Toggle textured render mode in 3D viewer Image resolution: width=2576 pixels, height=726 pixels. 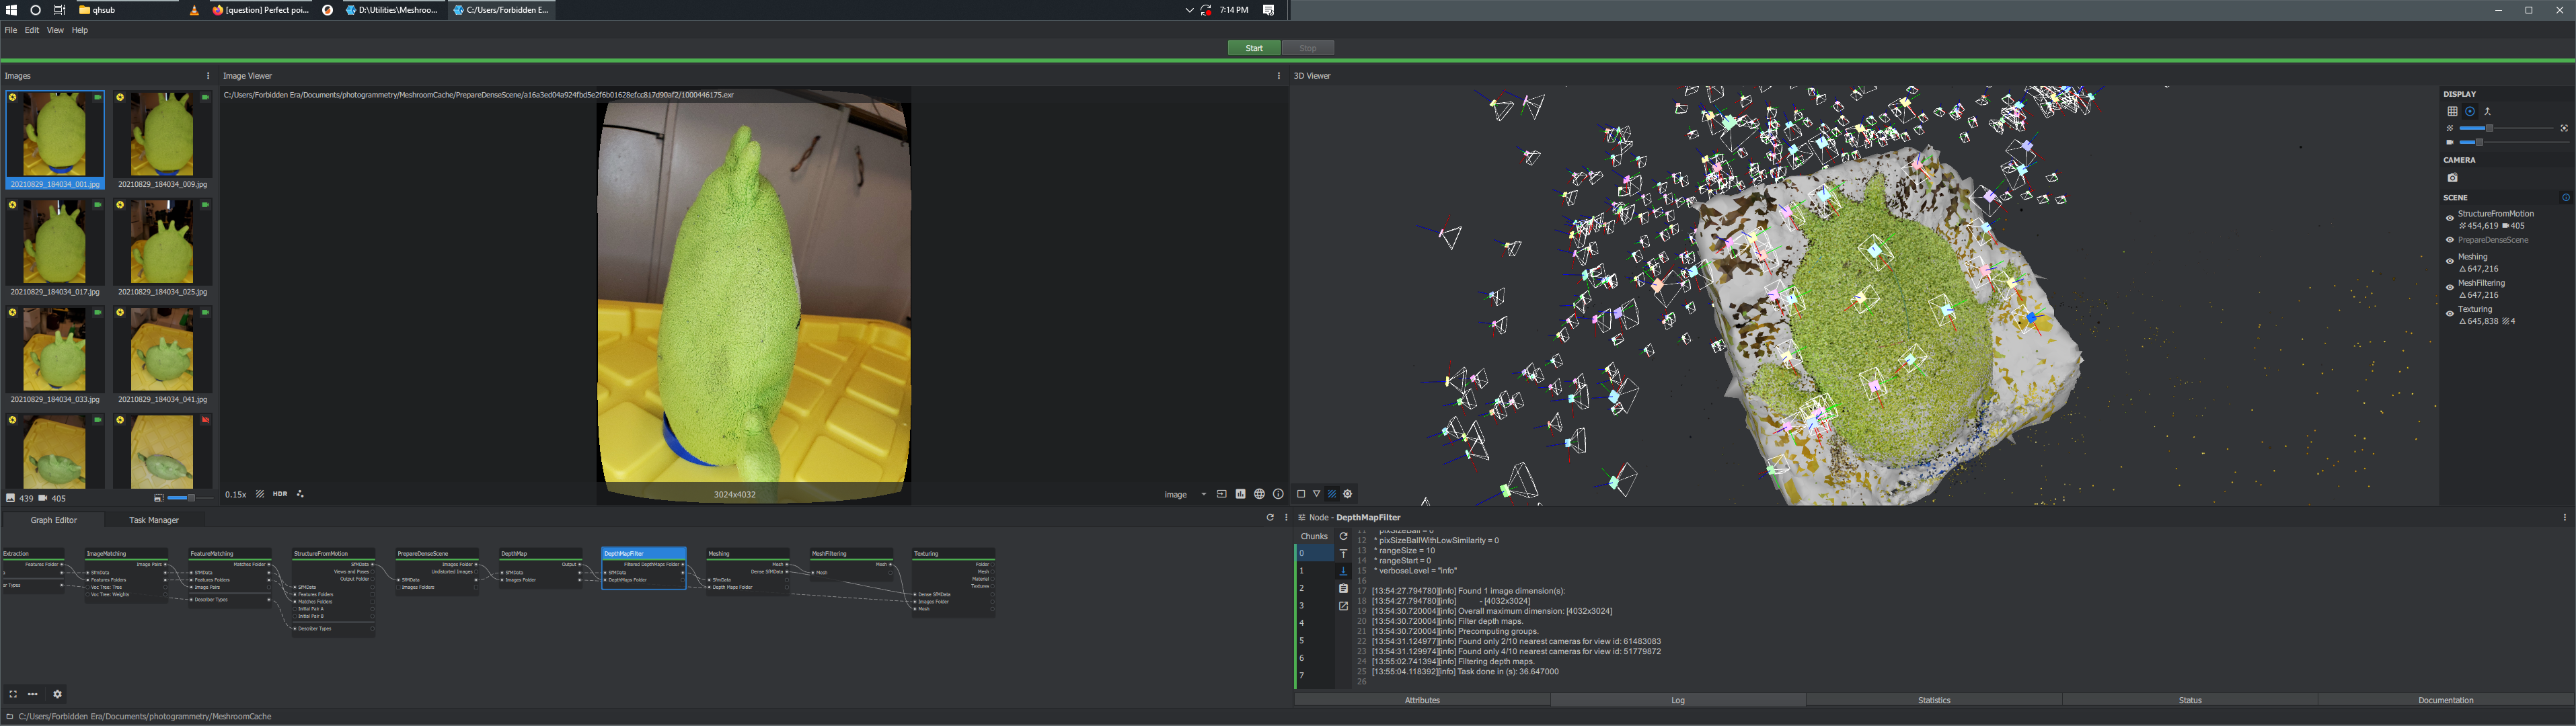tap(1332, 494)
